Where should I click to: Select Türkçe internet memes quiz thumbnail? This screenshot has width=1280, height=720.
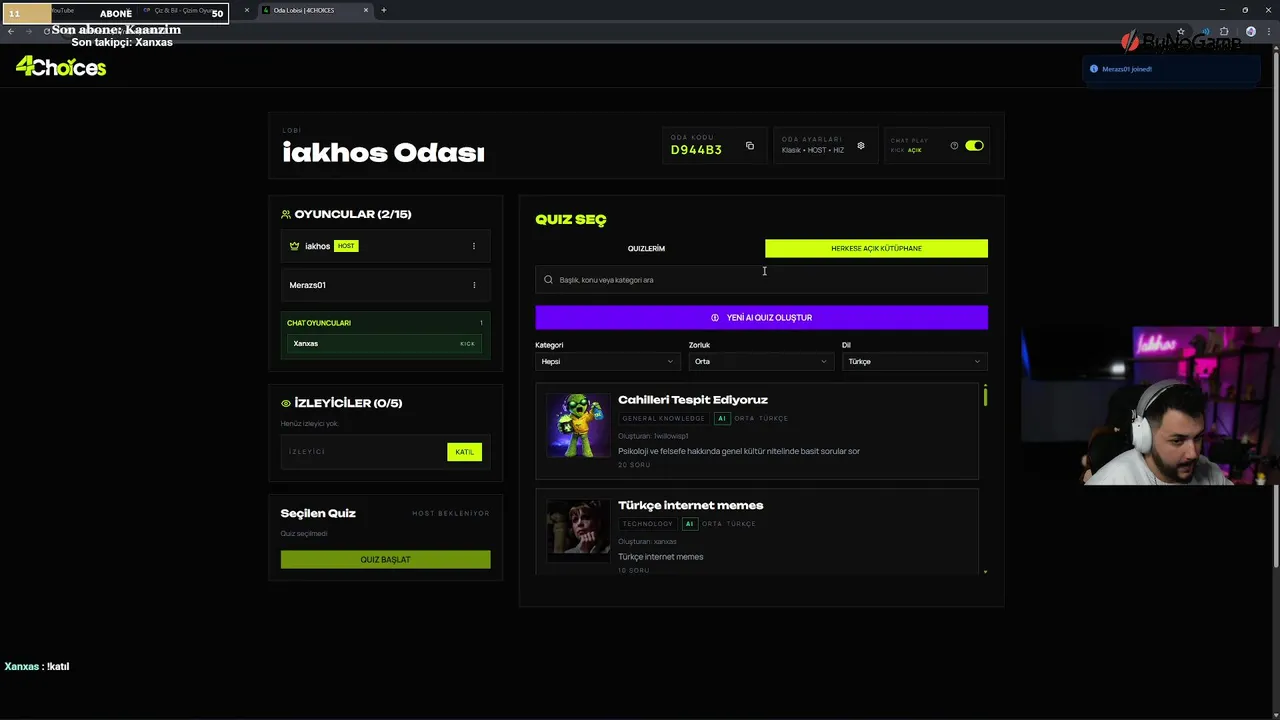578,530
